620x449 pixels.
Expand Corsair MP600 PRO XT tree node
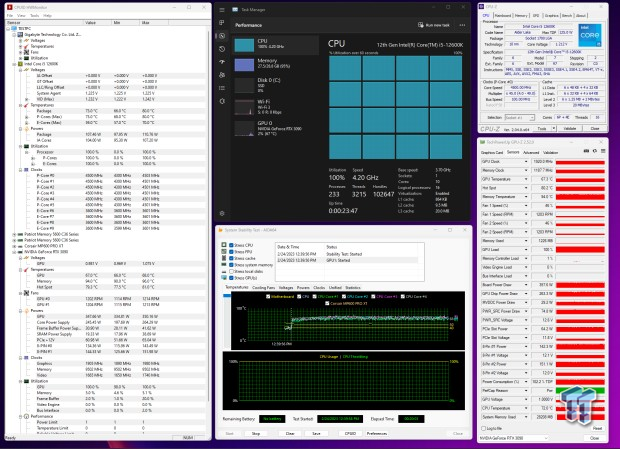[14, 246]
